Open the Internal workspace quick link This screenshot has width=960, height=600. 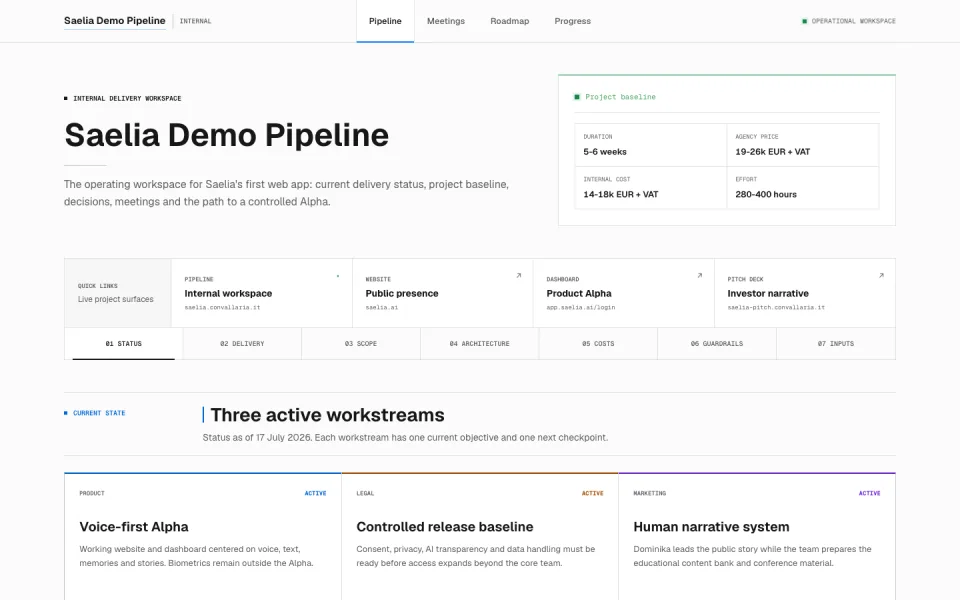[x=261, y=293]
